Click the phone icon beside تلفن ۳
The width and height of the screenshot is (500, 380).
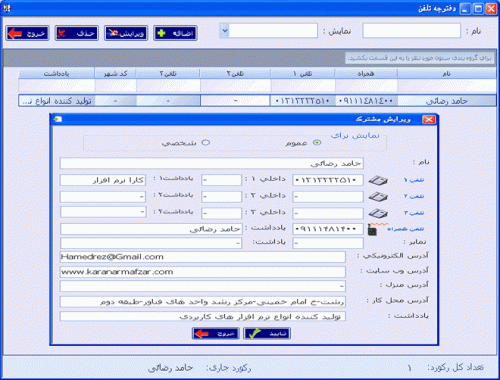click(x=378, y=213)
